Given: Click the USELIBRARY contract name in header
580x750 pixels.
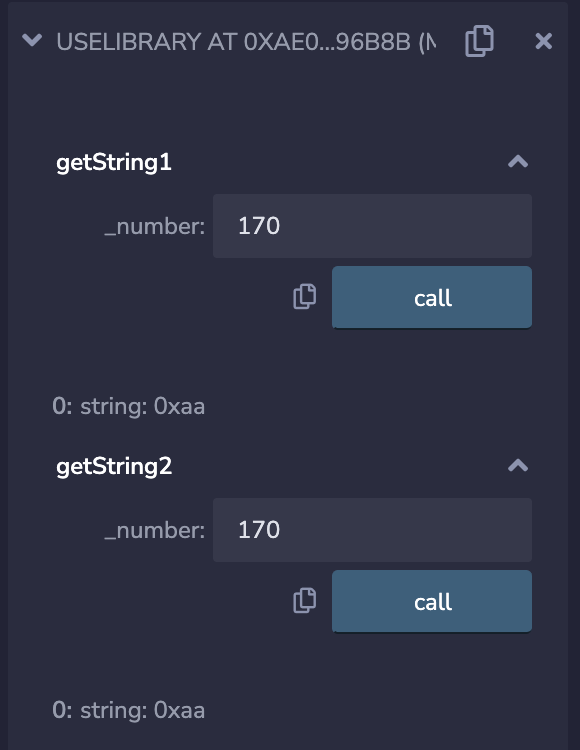Looking at the screenshot, I should point(129,42).
